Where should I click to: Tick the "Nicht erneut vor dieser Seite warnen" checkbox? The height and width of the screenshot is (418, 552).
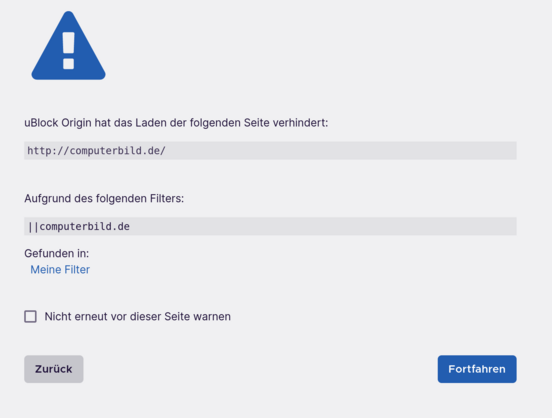30,316
